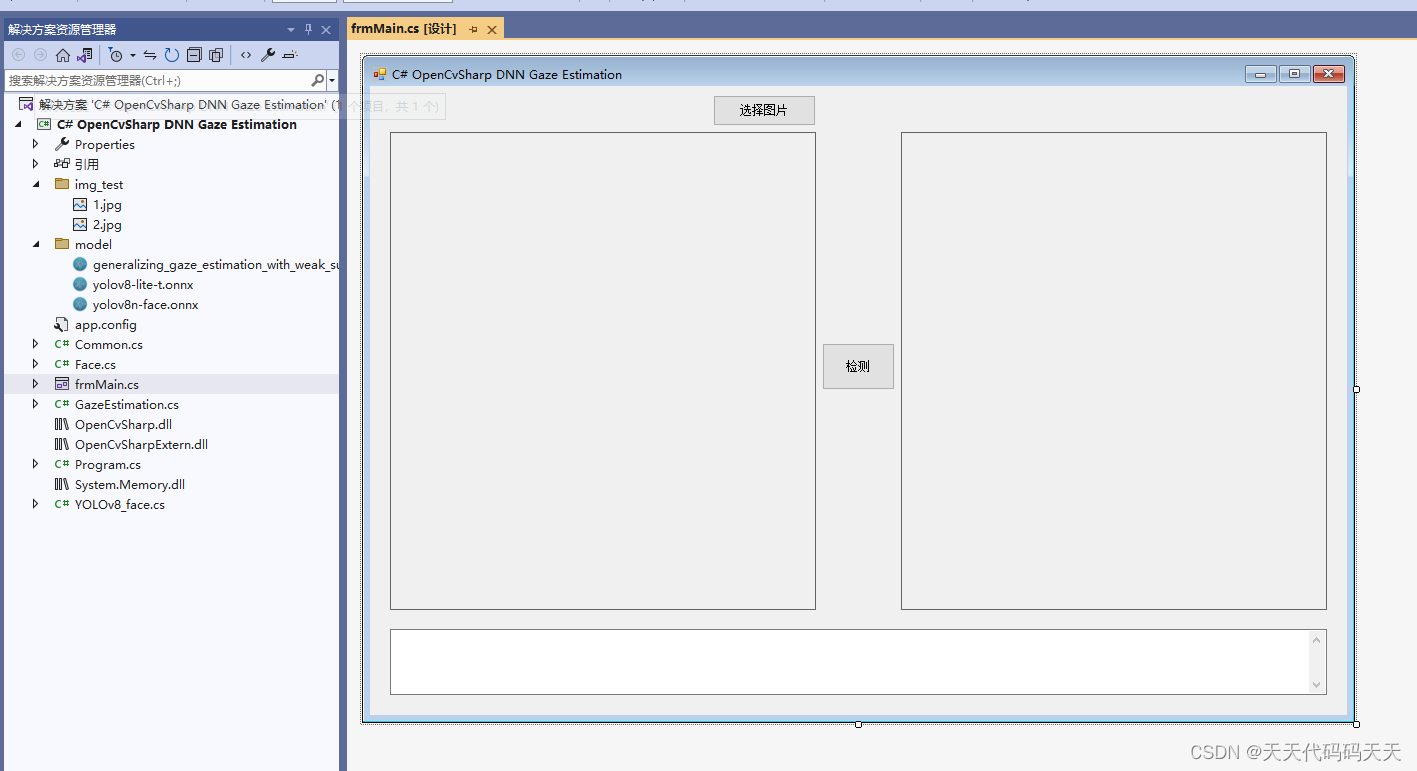Click the frmMain.cs form icon in tree

tap(62, 384)
